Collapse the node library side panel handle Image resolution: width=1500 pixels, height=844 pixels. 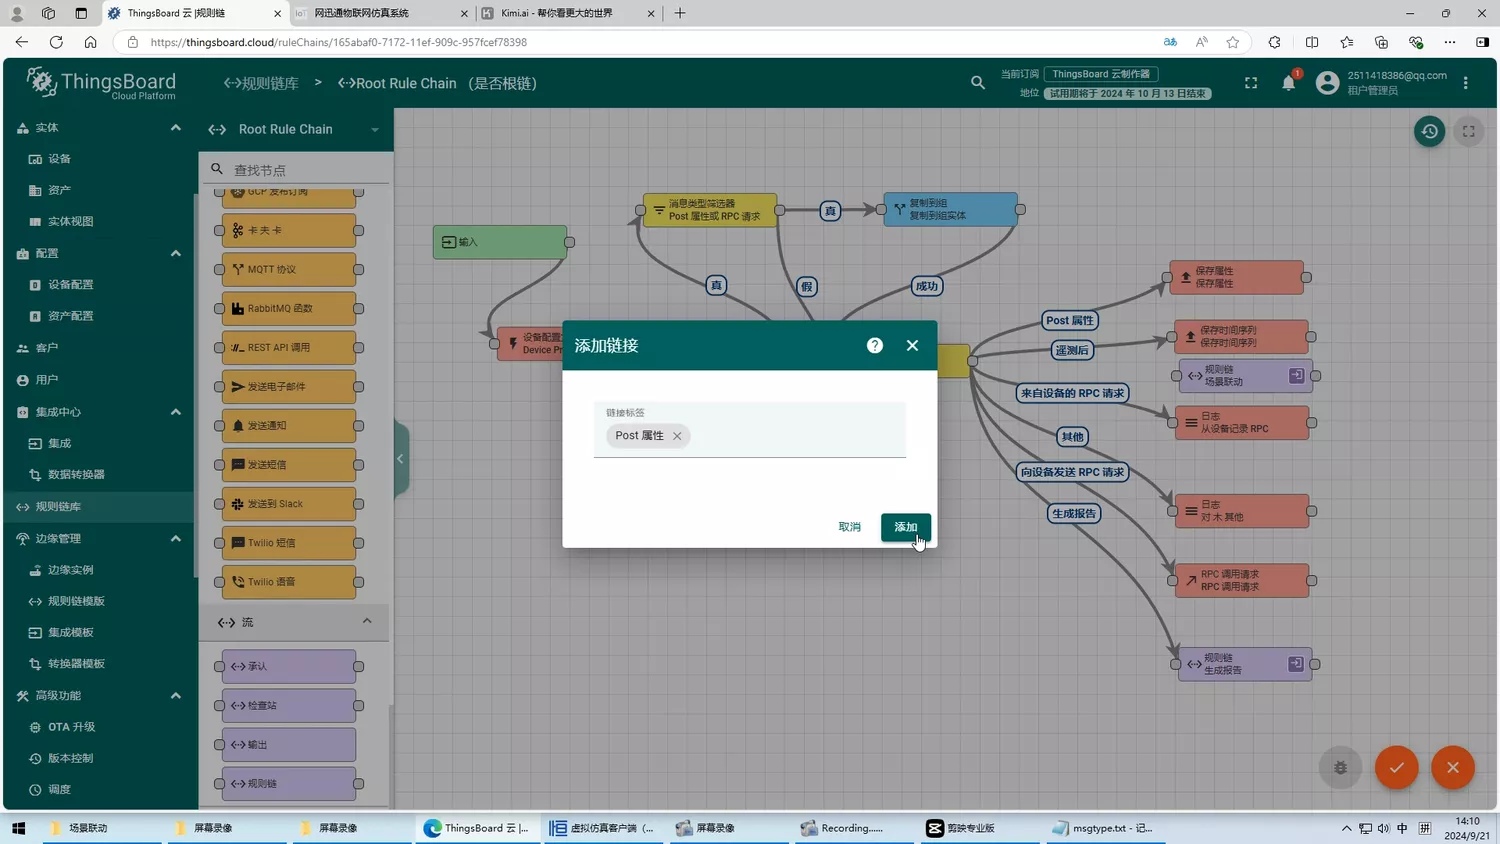tap(400, 459)
